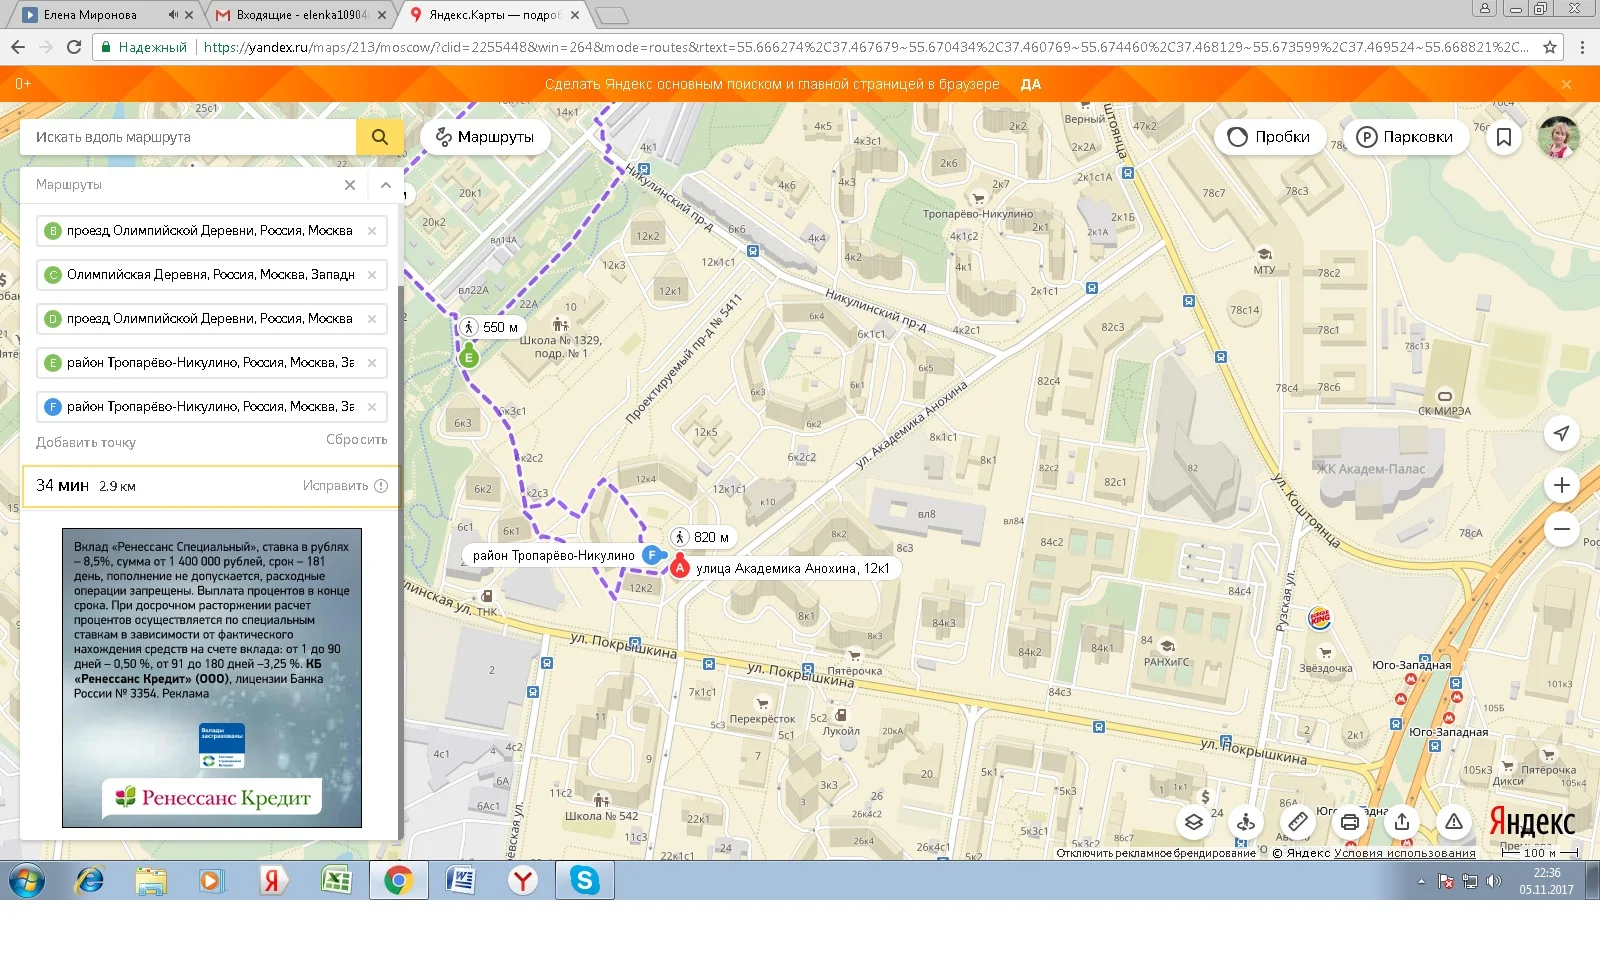Click the 550 м walking distance label
The height and width of the screenshot is (960, 1600).
tap(491, 327)
